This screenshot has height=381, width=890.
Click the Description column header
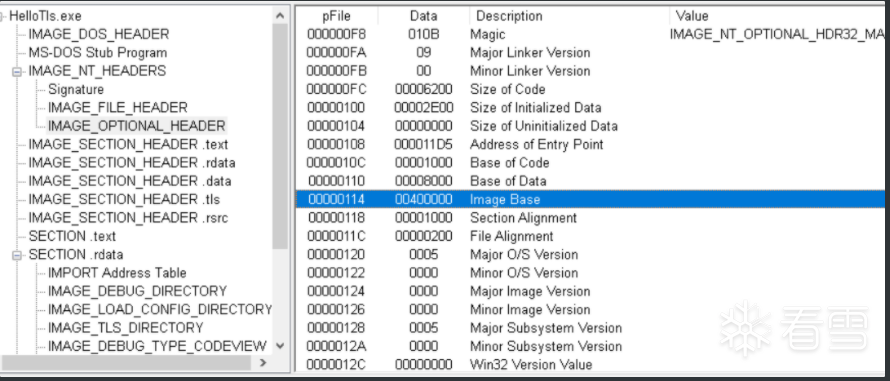(x=569, y=16)
